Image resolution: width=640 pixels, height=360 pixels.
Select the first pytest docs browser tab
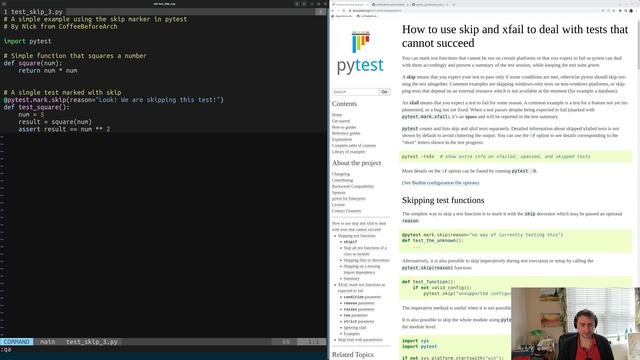tap(350, 4)
